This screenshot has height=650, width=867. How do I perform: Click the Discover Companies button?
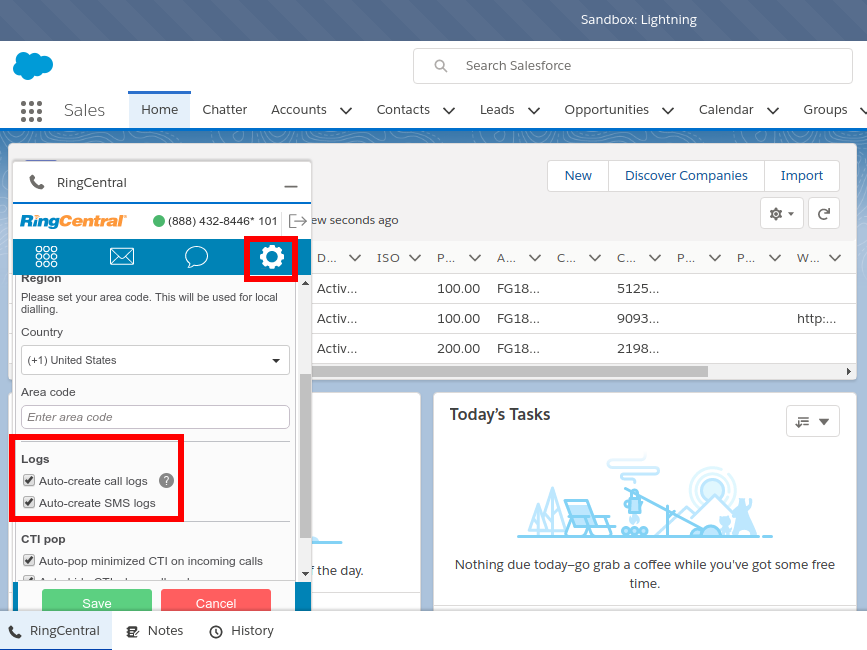click(x=686, y=176)
